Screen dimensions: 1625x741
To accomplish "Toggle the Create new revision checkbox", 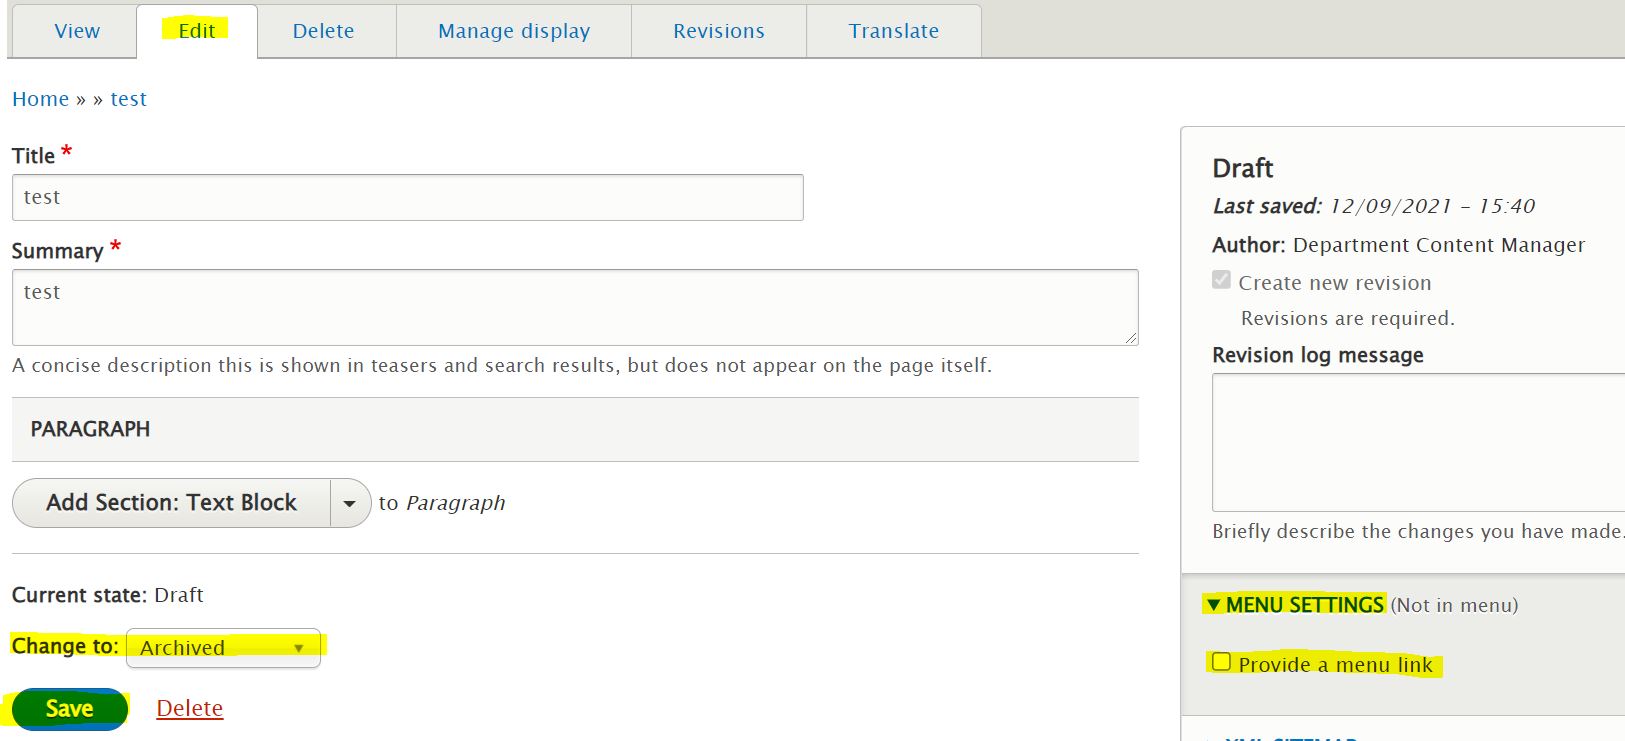I will click(1221, 280).
